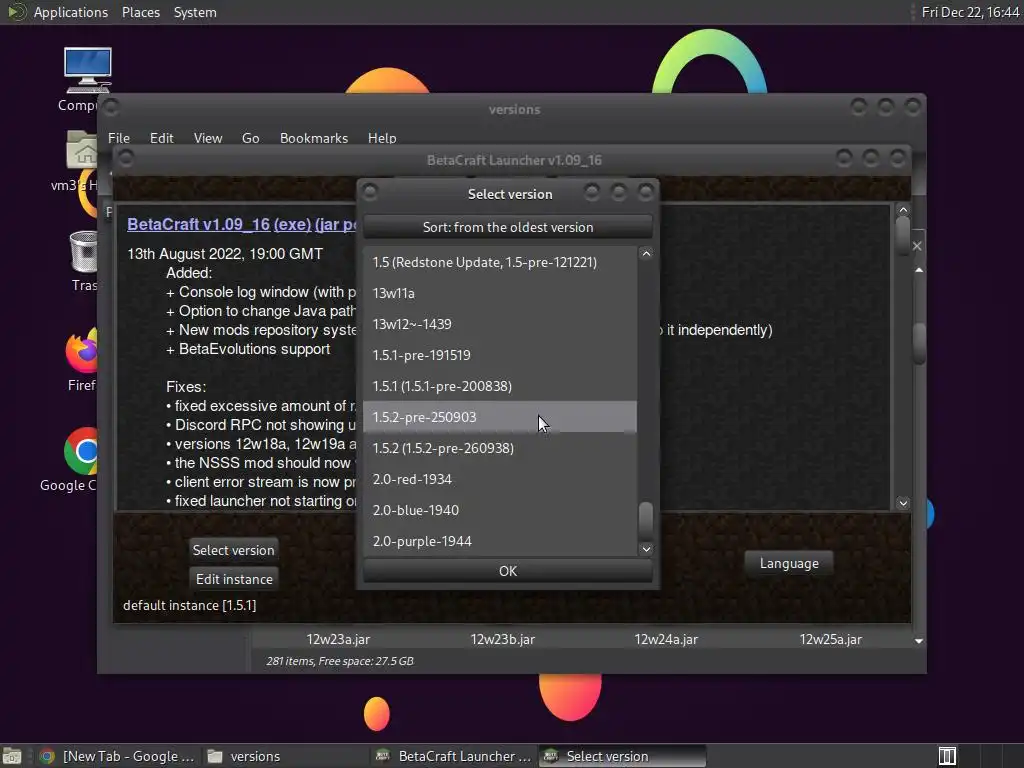Click the changelog scroll down arrow in launcher
Image resolution: width=1024 pixels, height=768 pixels.
click(x=903, y=503)
